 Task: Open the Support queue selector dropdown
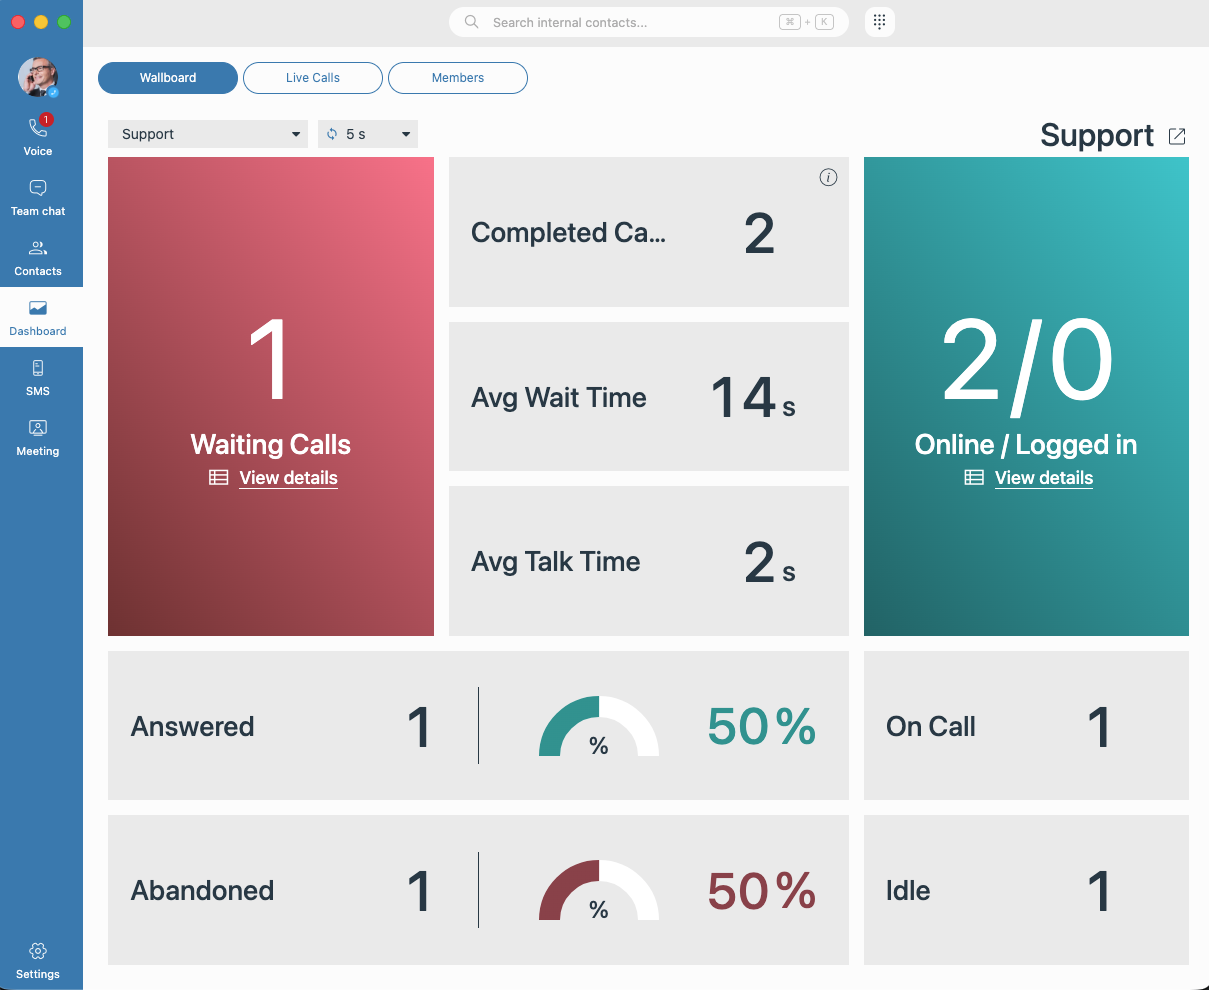pos(207,133)
